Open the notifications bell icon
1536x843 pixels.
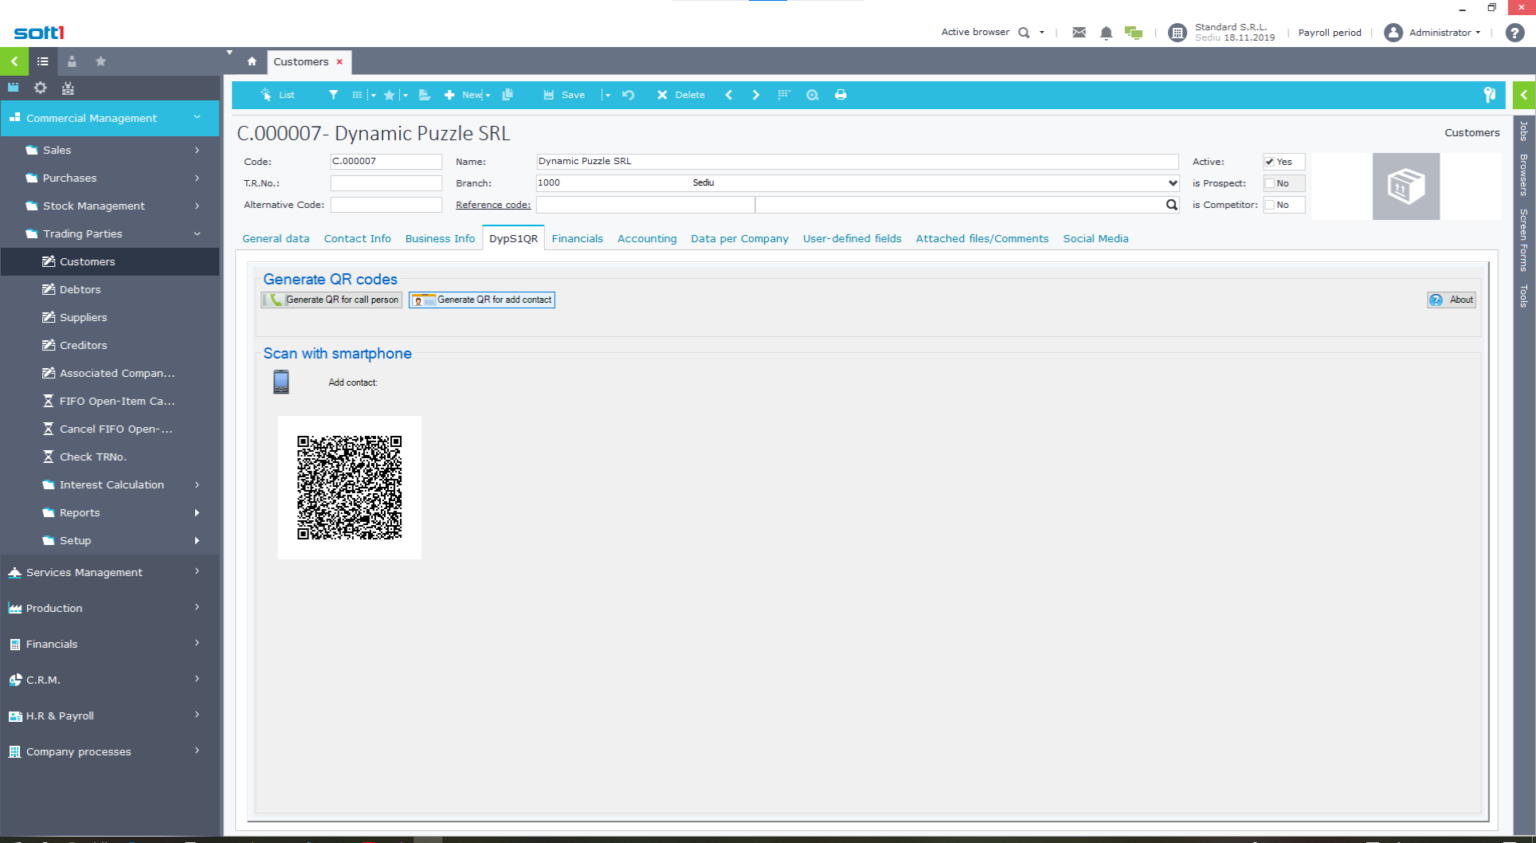[1106, 33]
